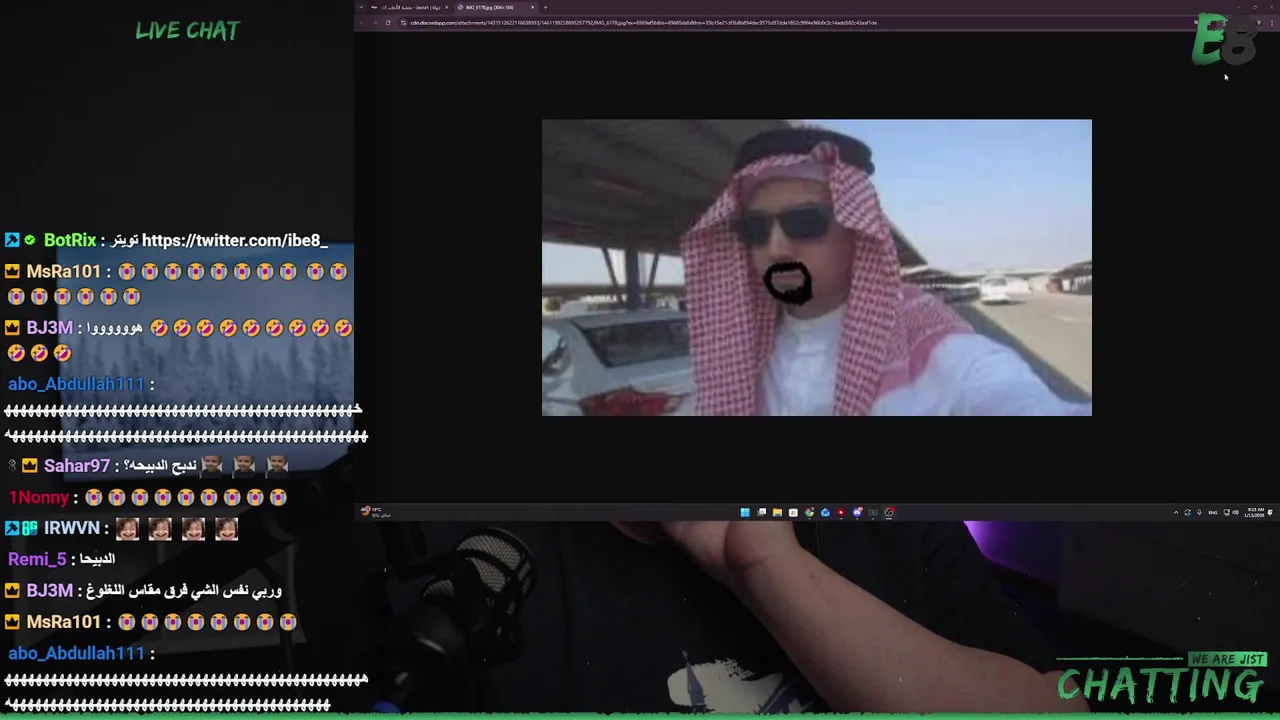Image resolution: width=1280 pixels, height=720 pixels.
Task: Open Microsoft Store on the taskbar
Action: pyautogui.click(x=793, y=512)
